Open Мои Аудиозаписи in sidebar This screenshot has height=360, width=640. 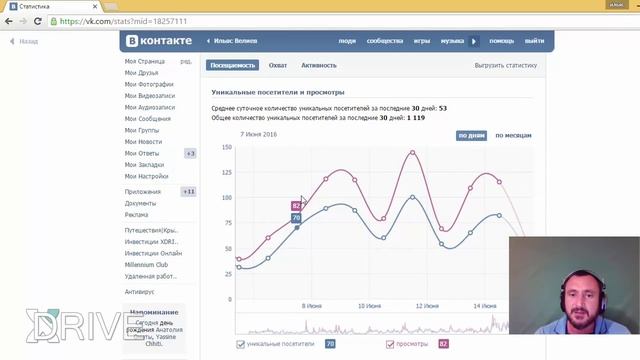tap(150, 107)
